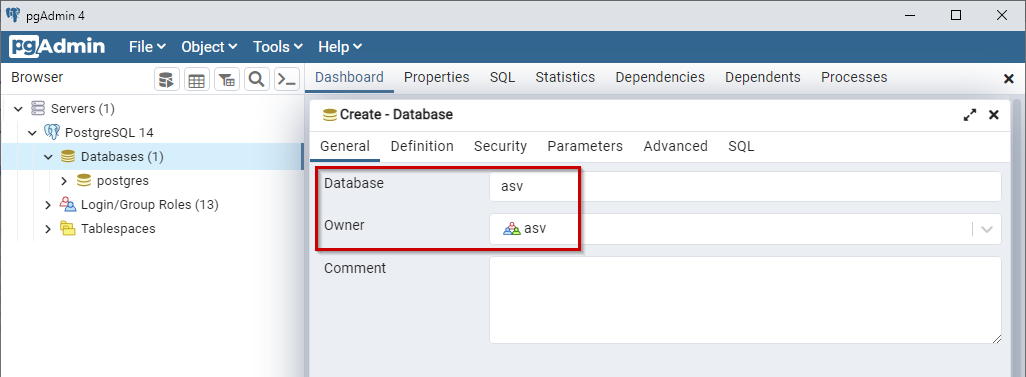
Task: Select Servers (1) tree label
Action: [x=83, y=109]
